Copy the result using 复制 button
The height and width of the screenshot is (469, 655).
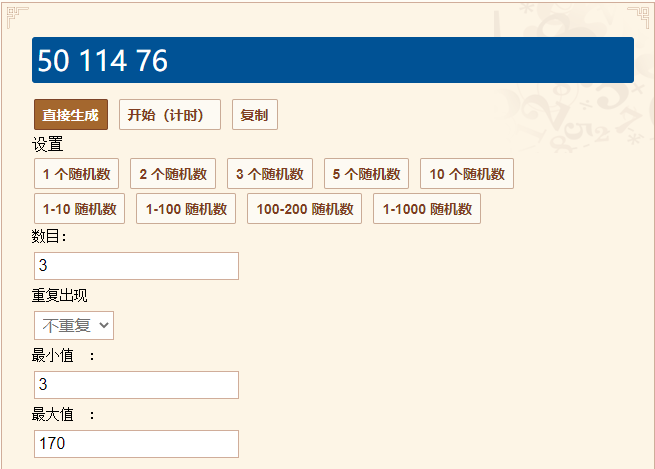click(255, 114)
